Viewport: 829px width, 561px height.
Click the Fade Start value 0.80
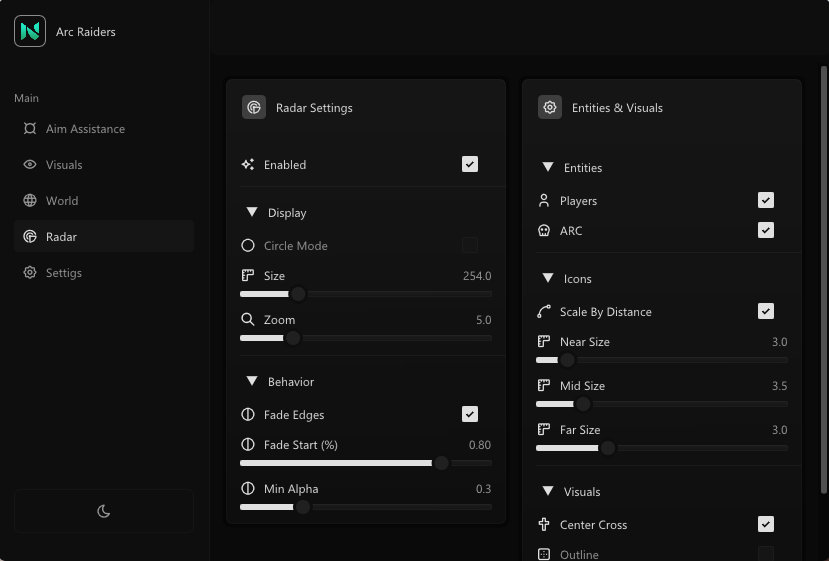pyautogui.click(x=480, y=445)
